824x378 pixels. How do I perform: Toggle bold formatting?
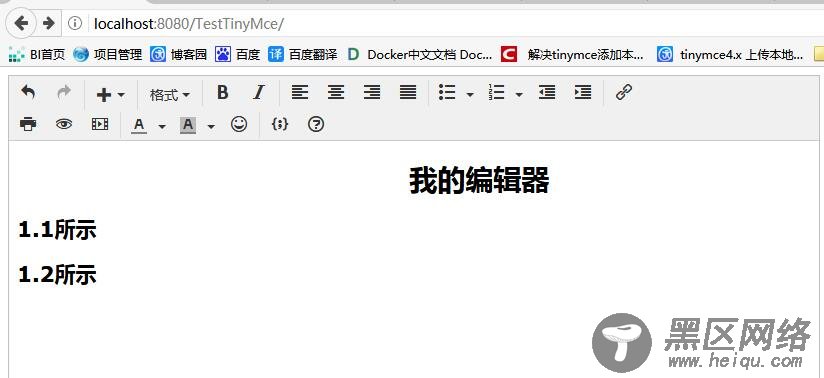[x=223, y=93]
